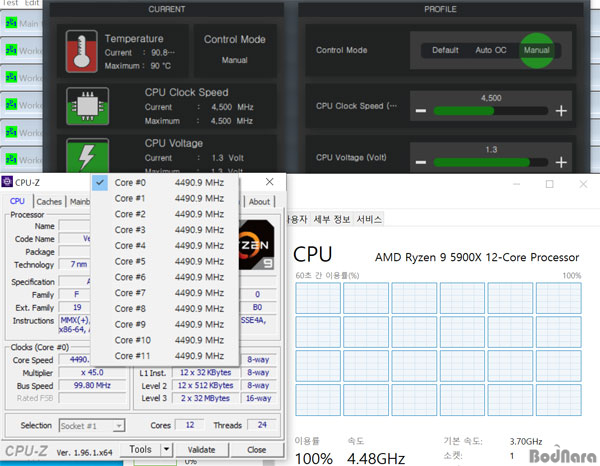Select Default control mode
The height and width of the screenshot is (466, 600).
tap(445, 50)
